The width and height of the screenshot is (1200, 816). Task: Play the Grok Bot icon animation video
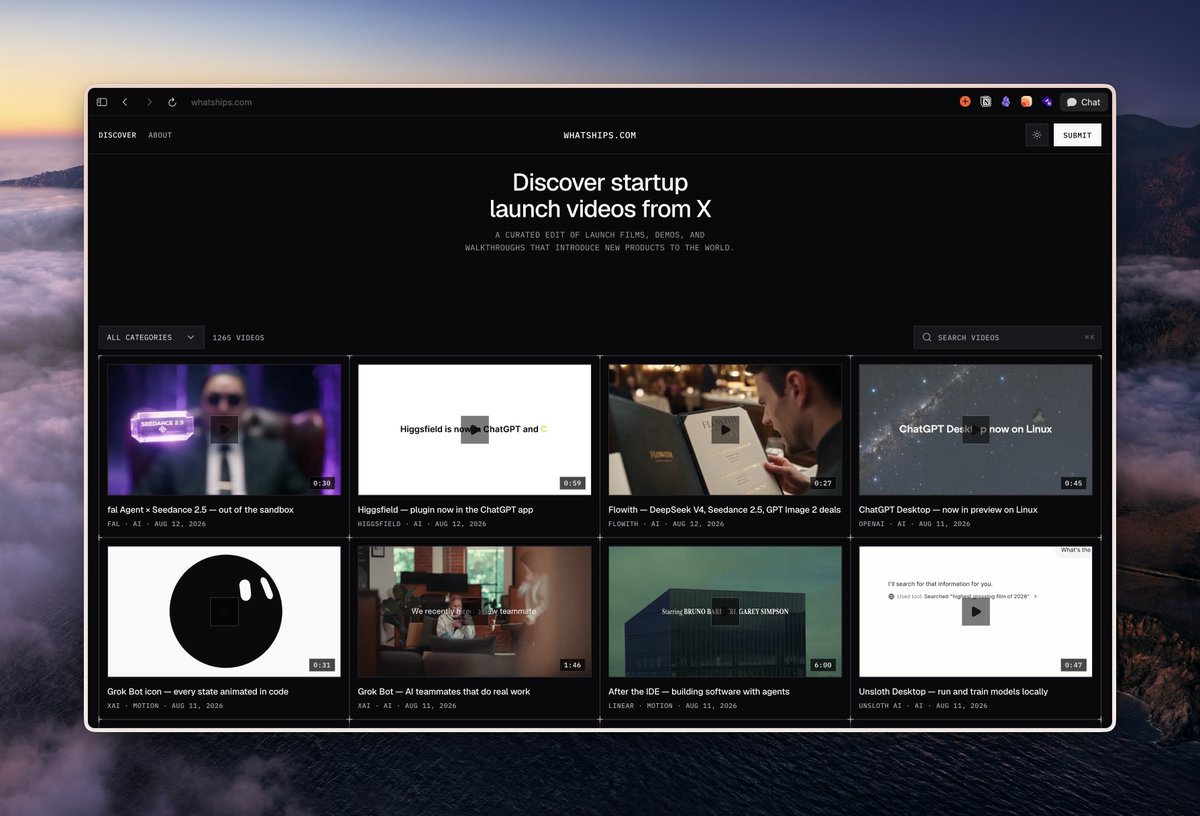pyautogui.click(x=224, y=611)
